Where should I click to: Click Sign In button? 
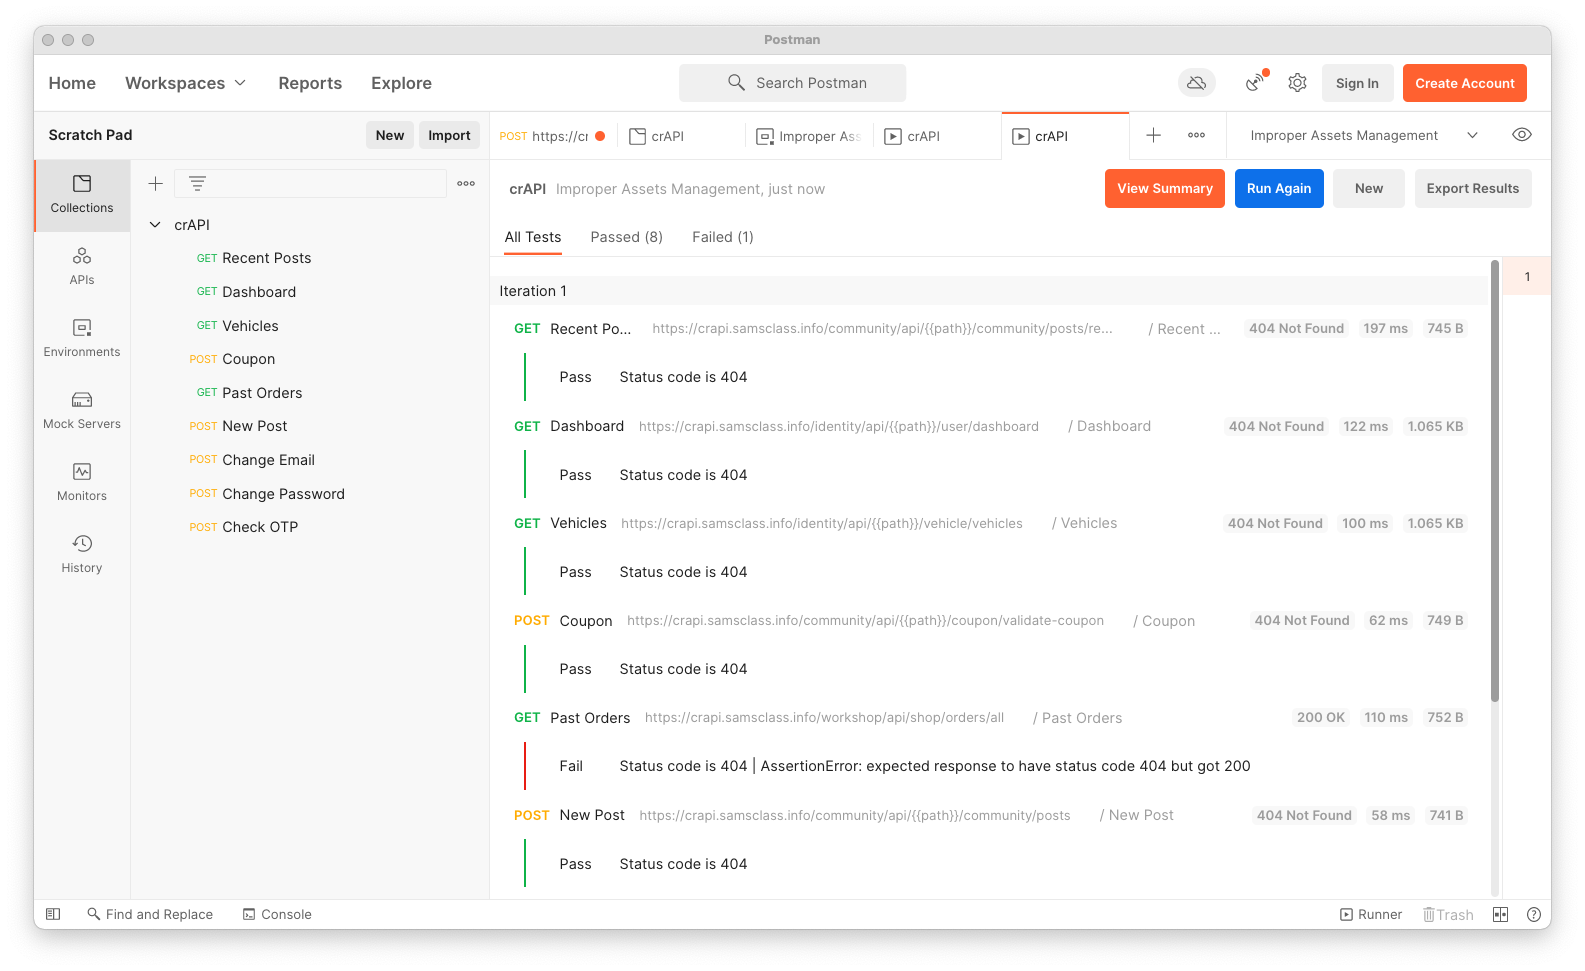pyautogui.click(x=1357, y=83)
